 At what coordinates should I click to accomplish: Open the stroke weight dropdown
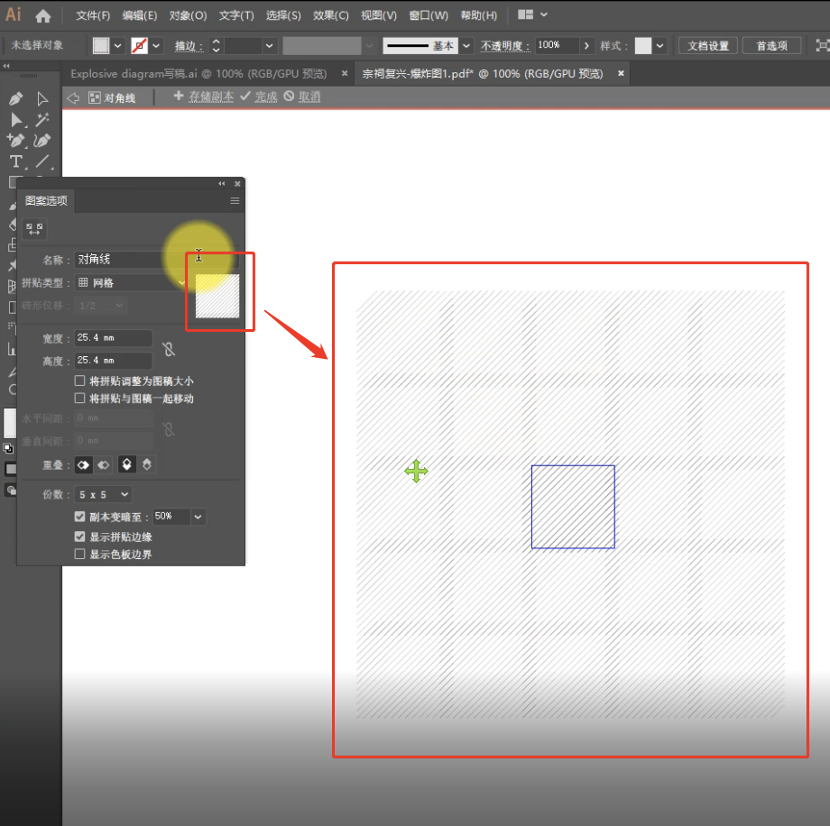(269, 46)
